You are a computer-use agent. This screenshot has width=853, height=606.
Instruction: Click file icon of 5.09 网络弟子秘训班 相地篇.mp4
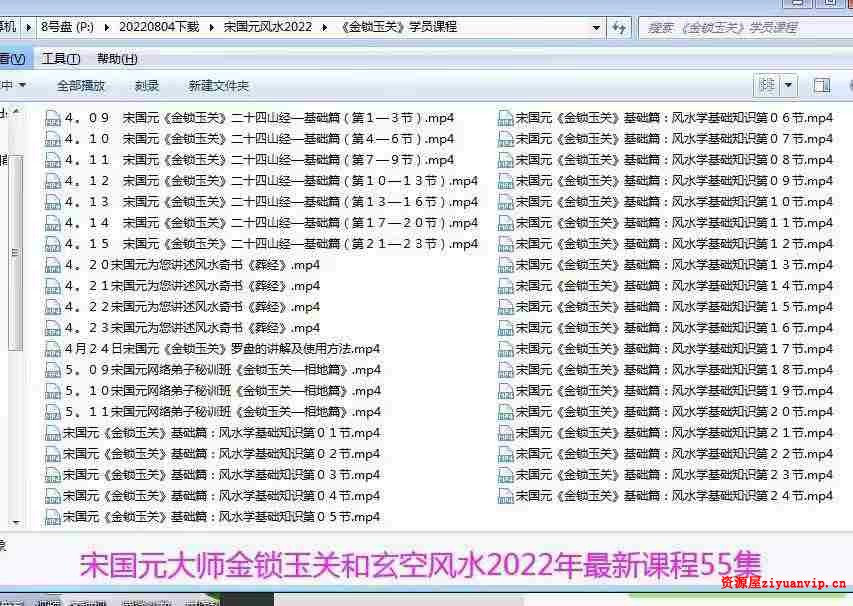(x=53, y=370)
